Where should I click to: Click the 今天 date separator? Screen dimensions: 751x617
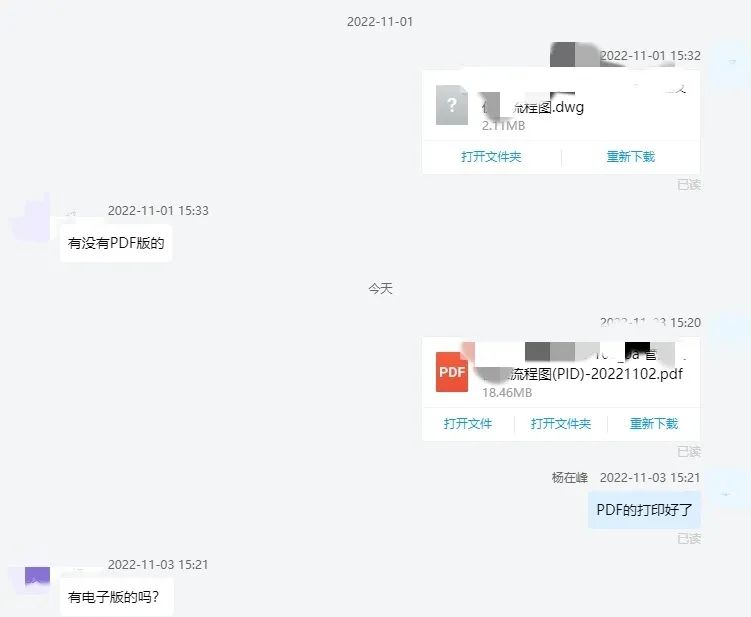(380, 288)
